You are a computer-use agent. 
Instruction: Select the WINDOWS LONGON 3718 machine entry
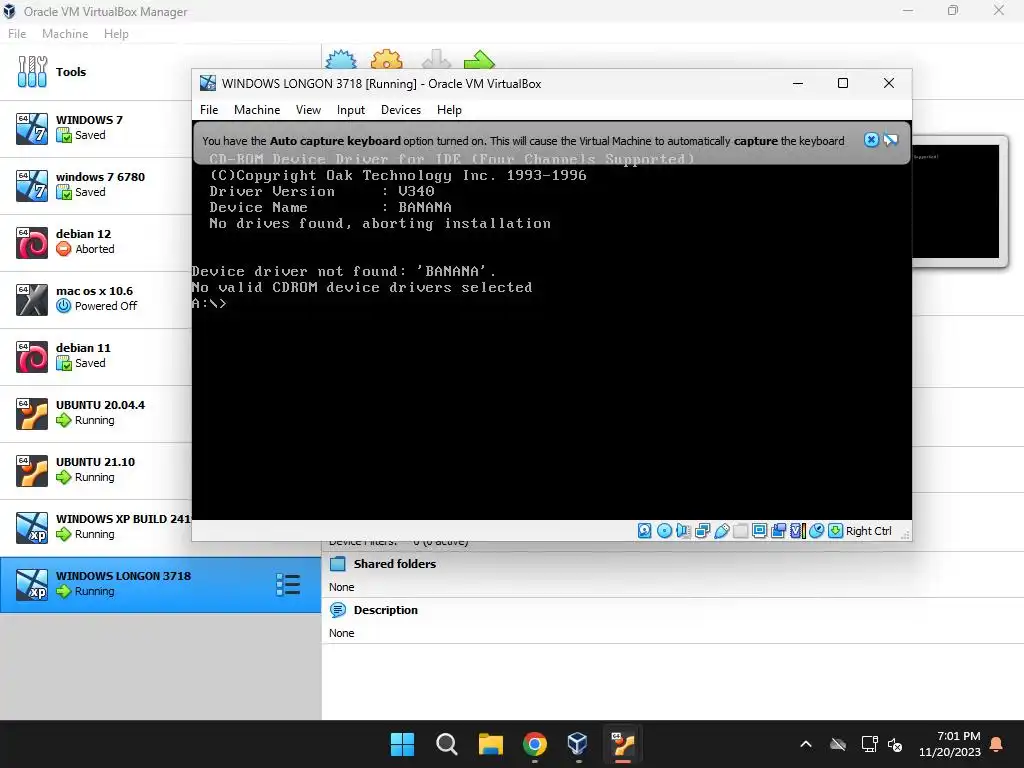pos(161,584)
